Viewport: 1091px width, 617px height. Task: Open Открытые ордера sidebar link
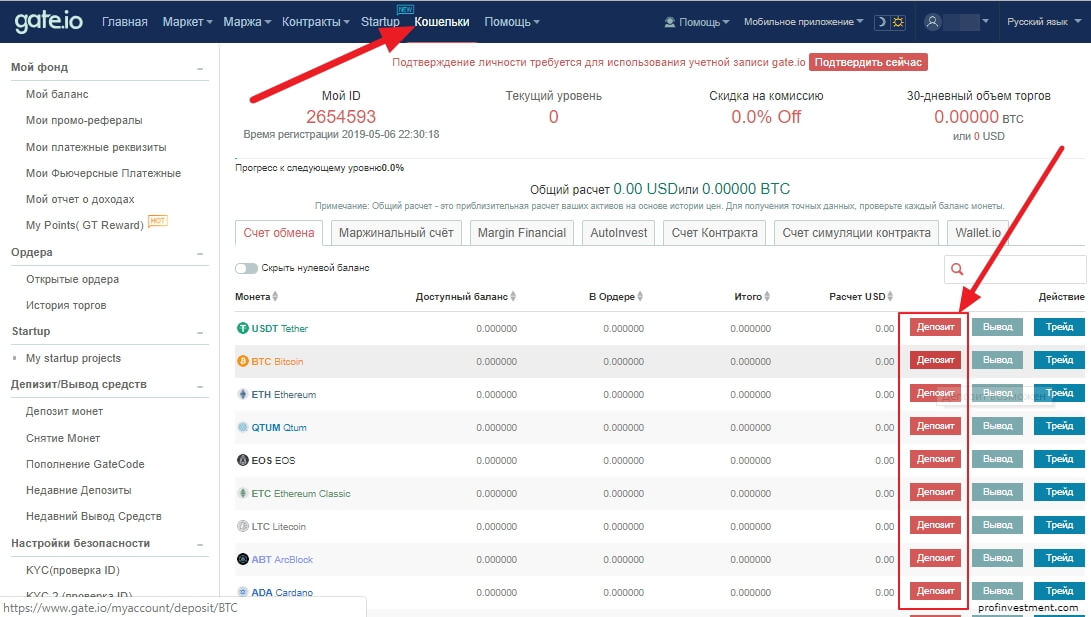(72, 279)
